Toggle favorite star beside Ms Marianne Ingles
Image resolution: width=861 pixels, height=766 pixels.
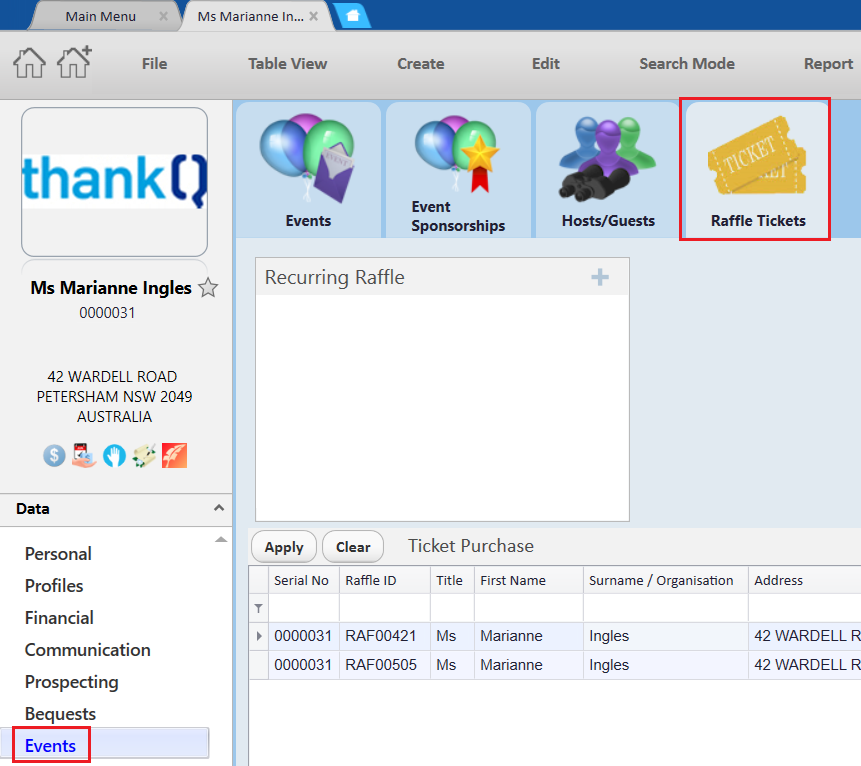click(208, 288)
